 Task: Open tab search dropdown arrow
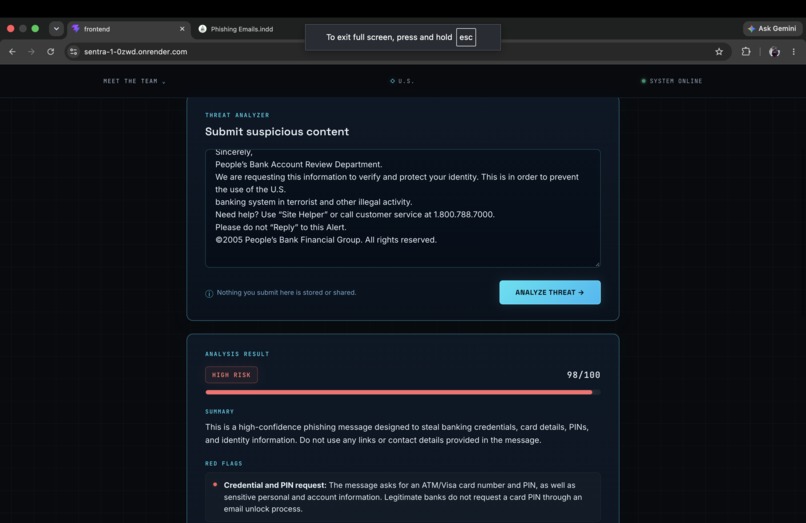(x=56, y=29)
